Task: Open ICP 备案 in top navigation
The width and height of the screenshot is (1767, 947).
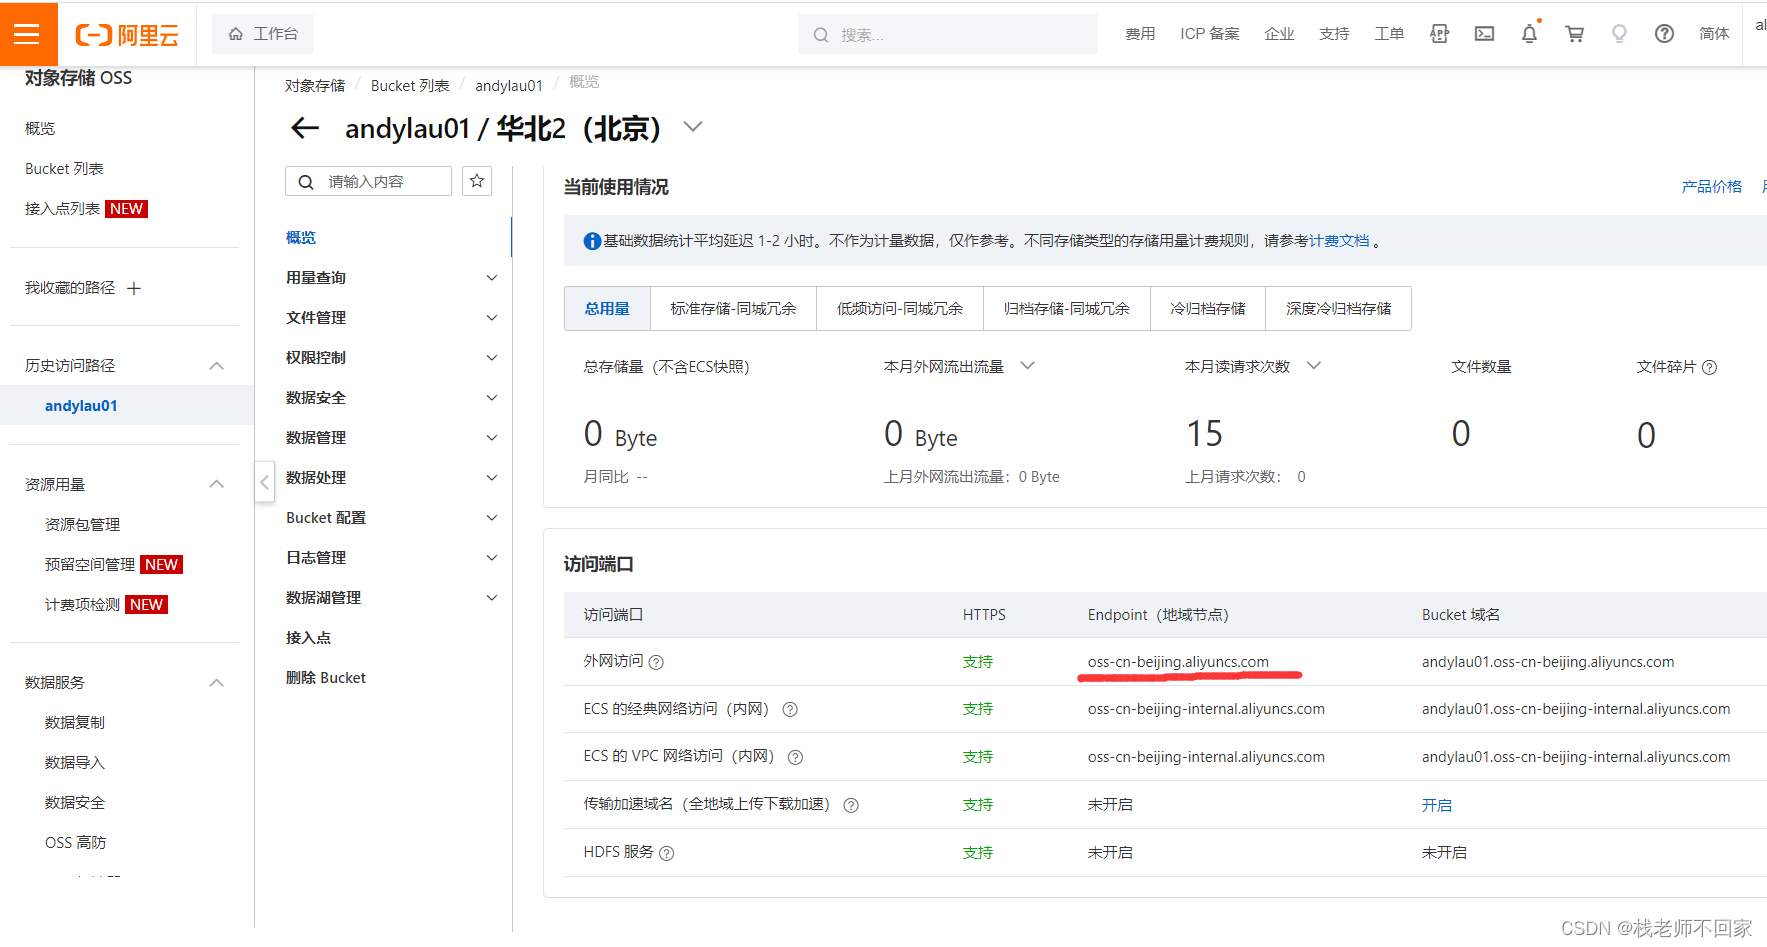Action: tap(1210, 34)
